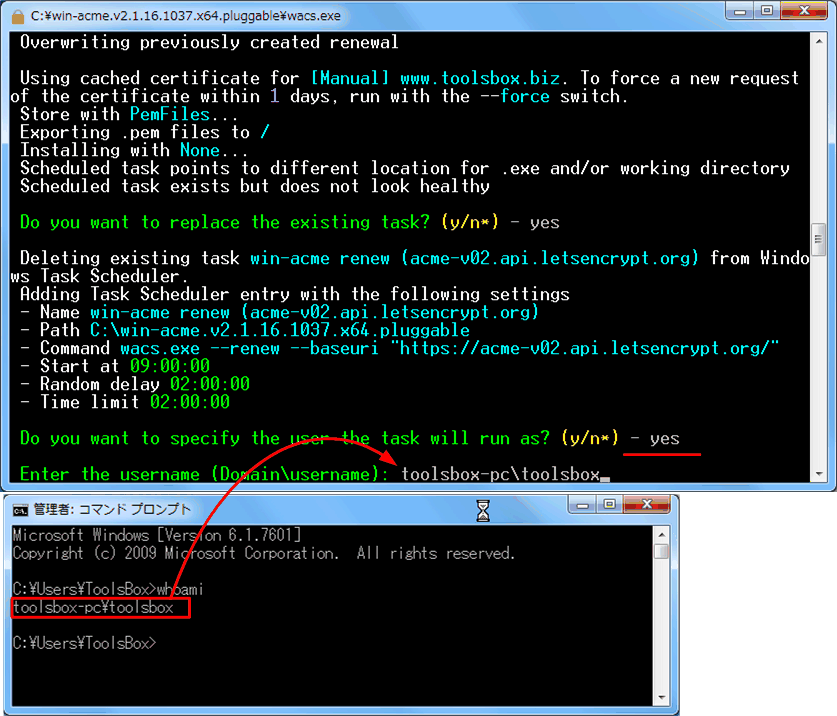Image resolution: width=837 pixels, height=716 pixels.
Task: Click the last 'C:¥Users¥ToolsBox>' prompt line
Action: click(84, 643)
